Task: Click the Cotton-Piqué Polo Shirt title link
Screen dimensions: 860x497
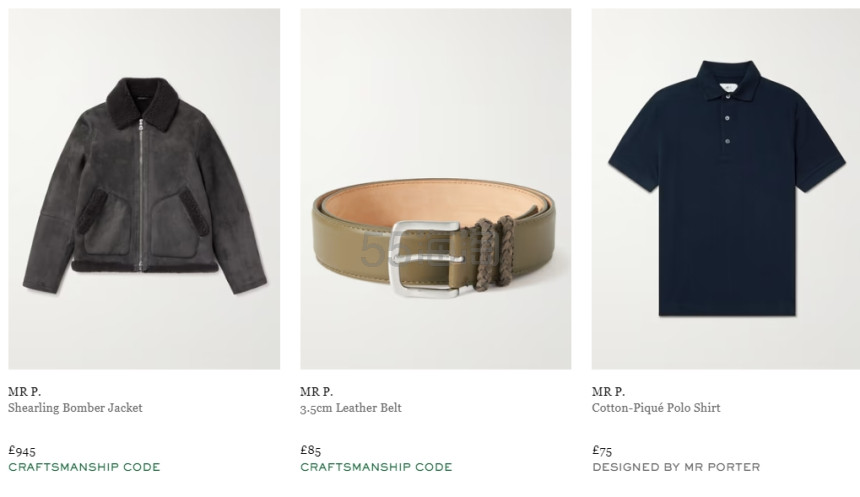Action: point(656,408)
